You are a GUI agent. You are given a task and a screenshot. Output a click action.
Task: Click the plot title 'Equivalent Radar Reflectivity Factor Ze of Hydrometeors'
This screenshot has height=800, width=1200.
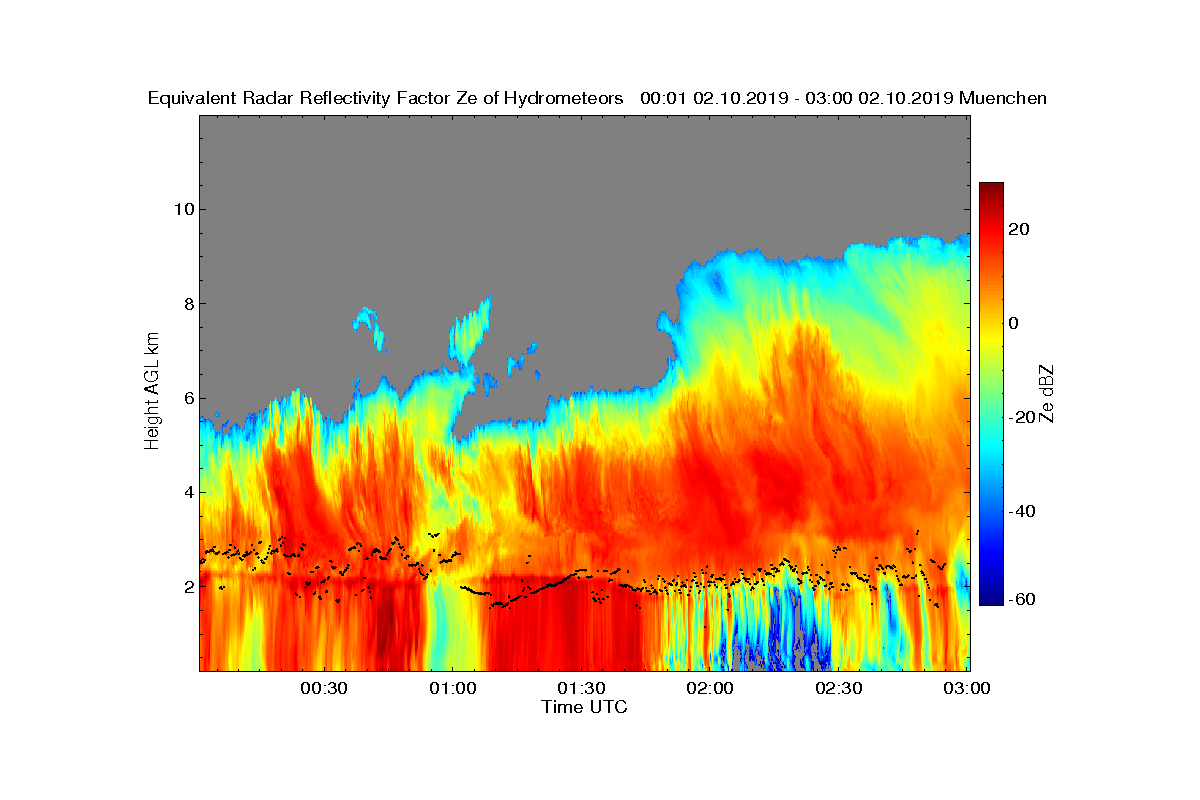(x=386, y=98)
